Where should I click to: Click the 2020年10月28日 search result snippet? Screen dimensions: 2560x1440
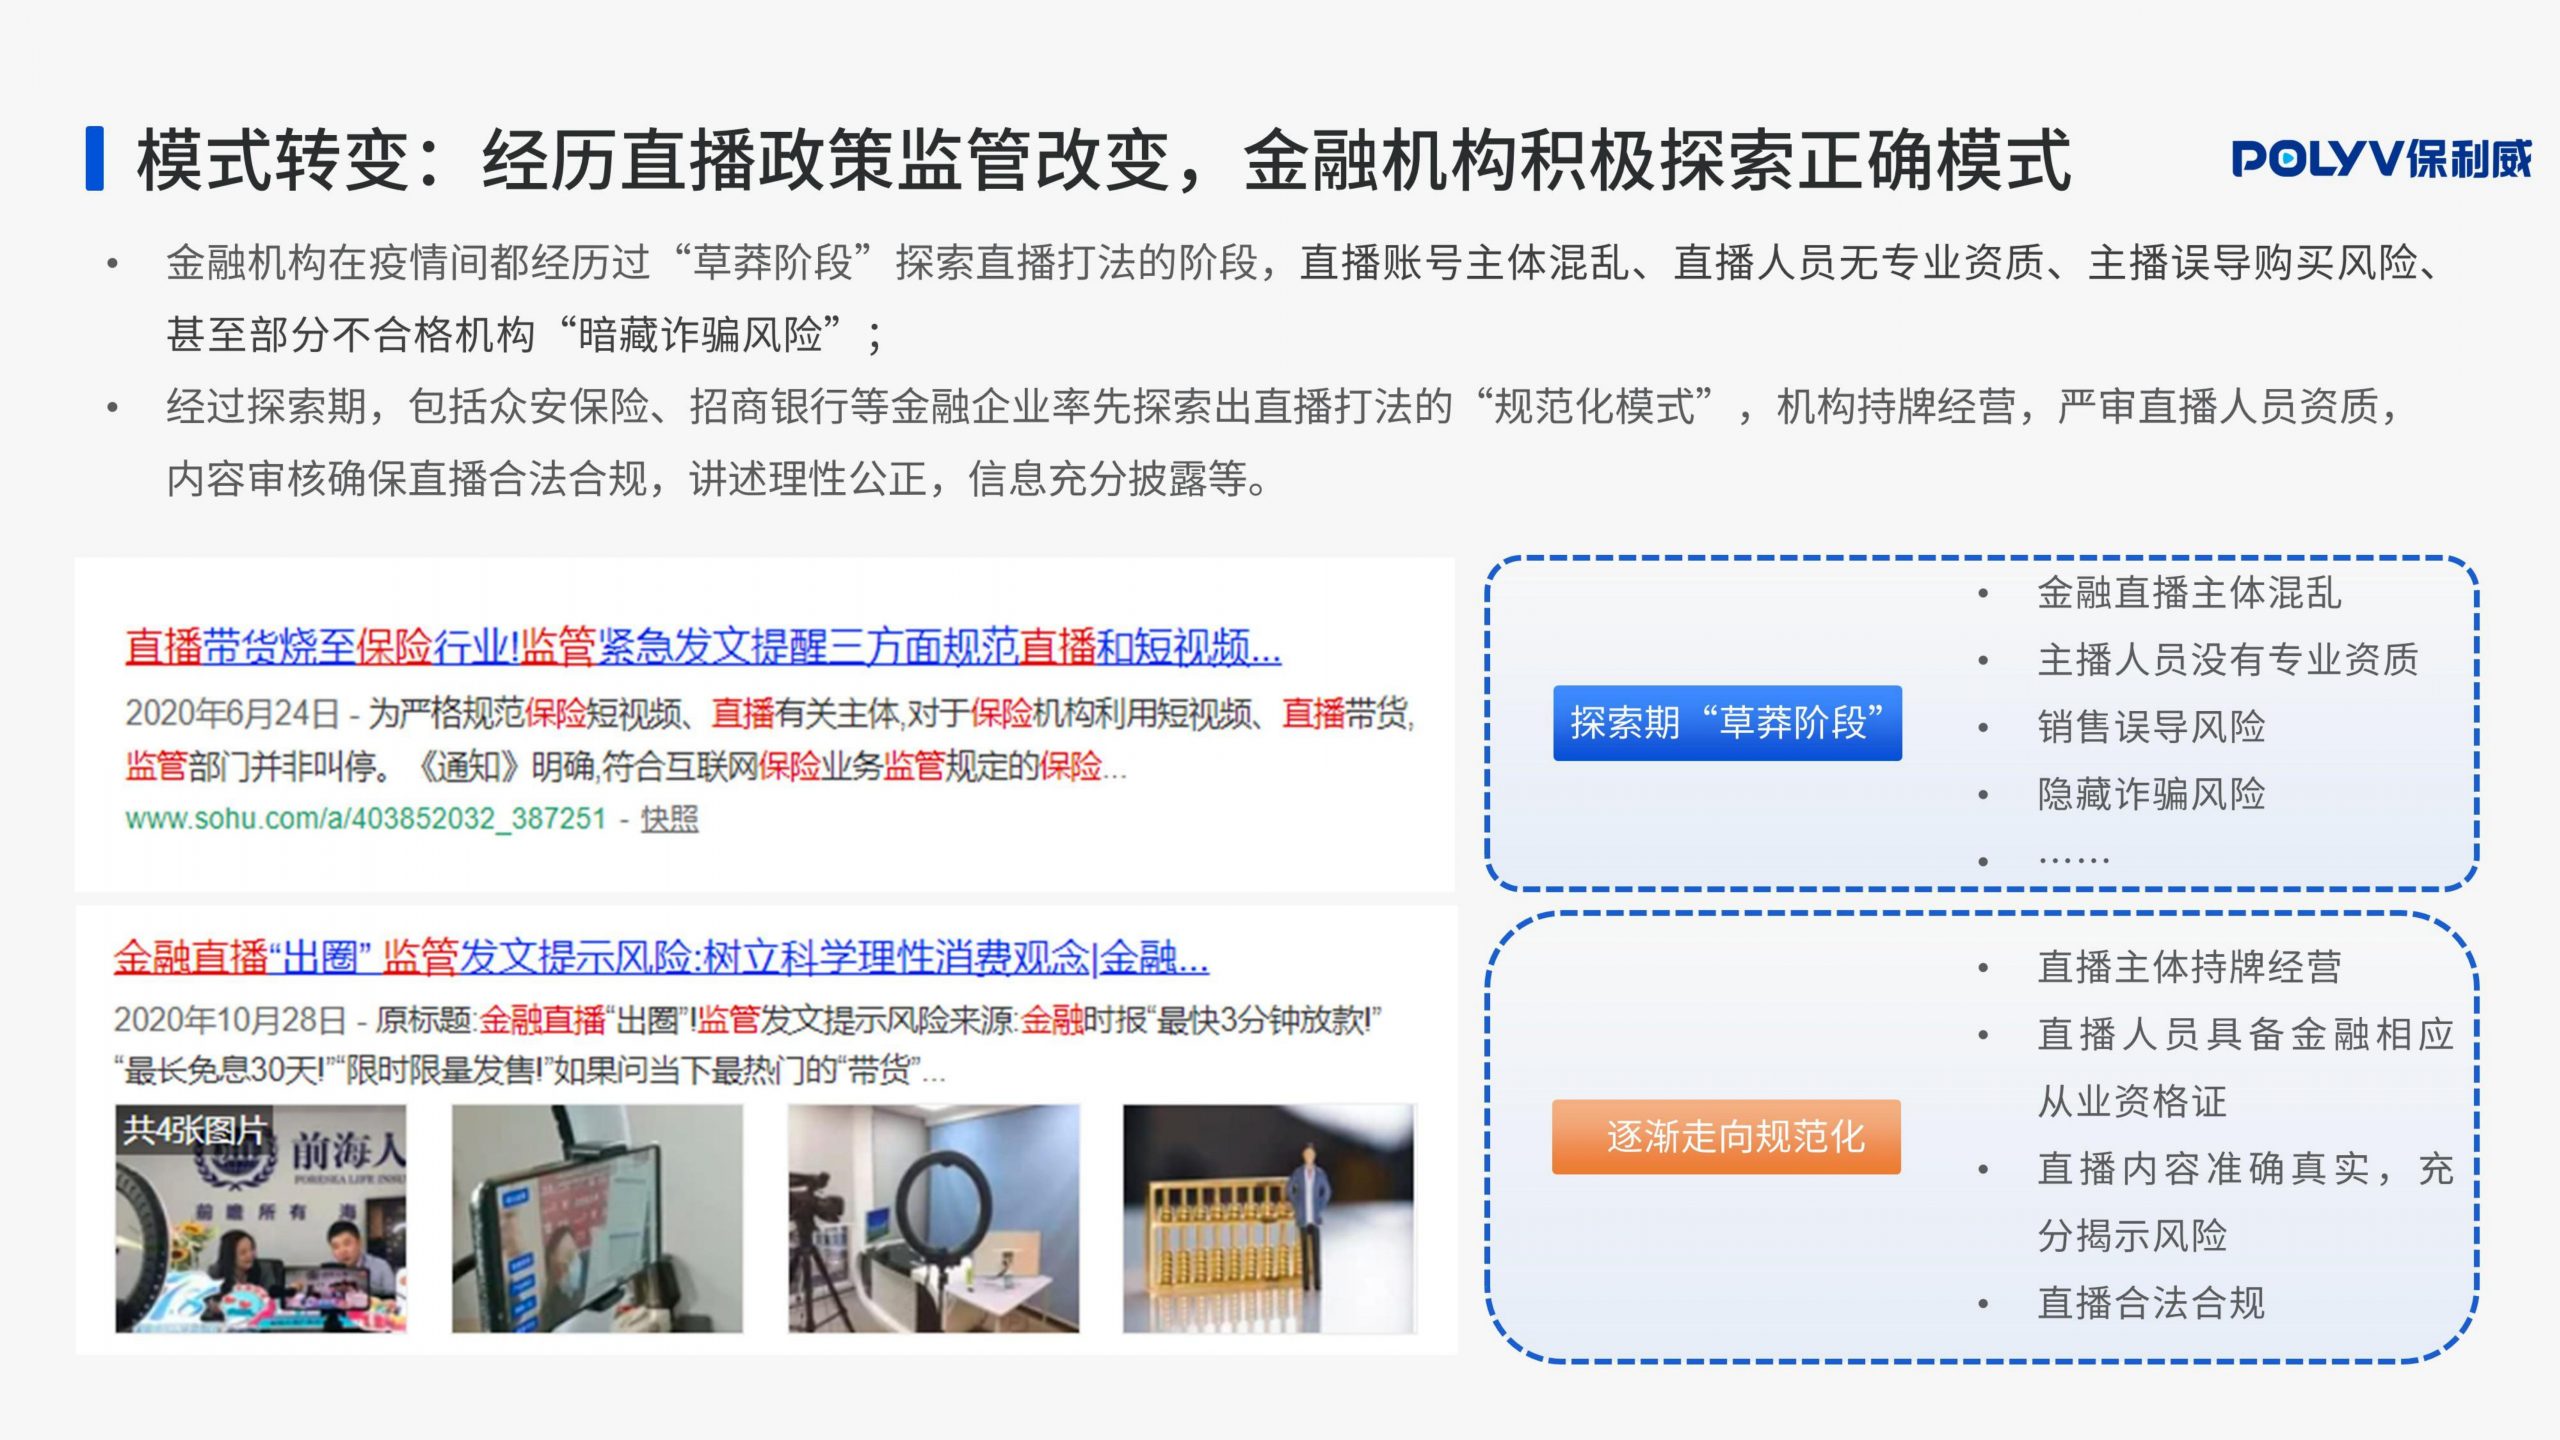pos(747,1045)
